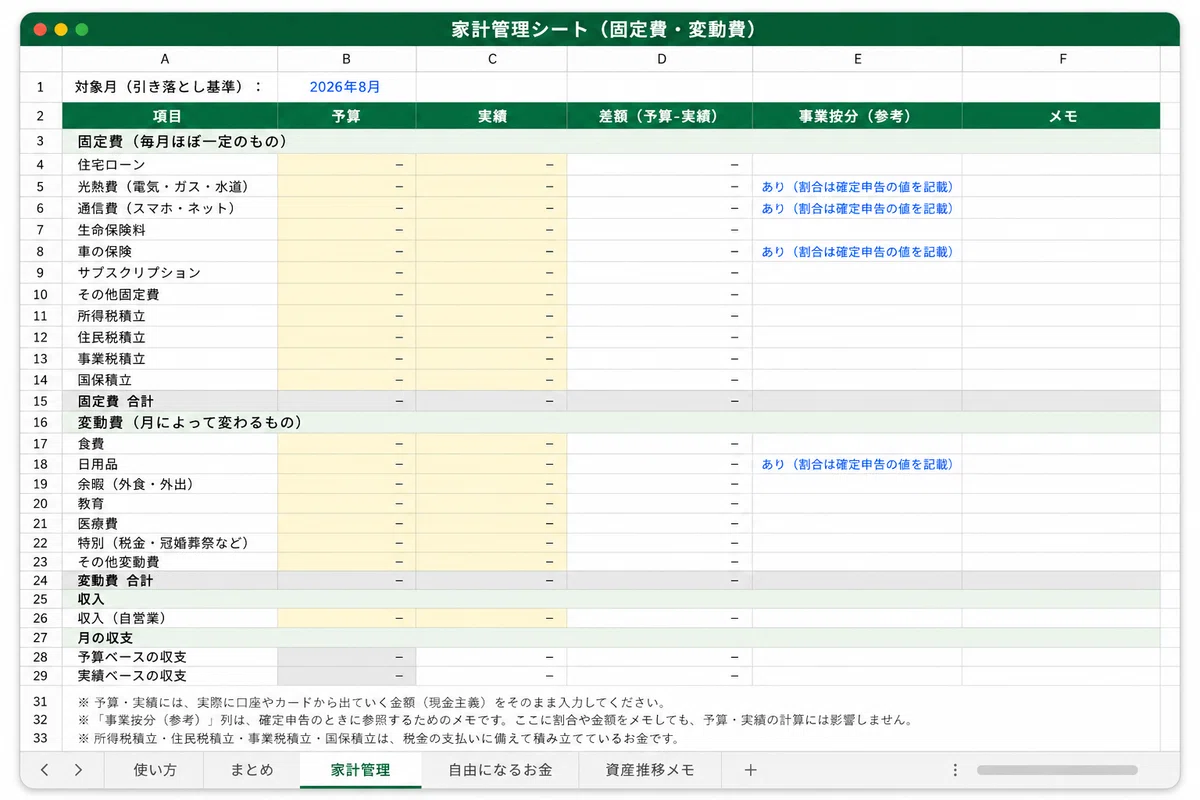Click the 差額(予算-実績) header cell

click(x=661, y=116)
